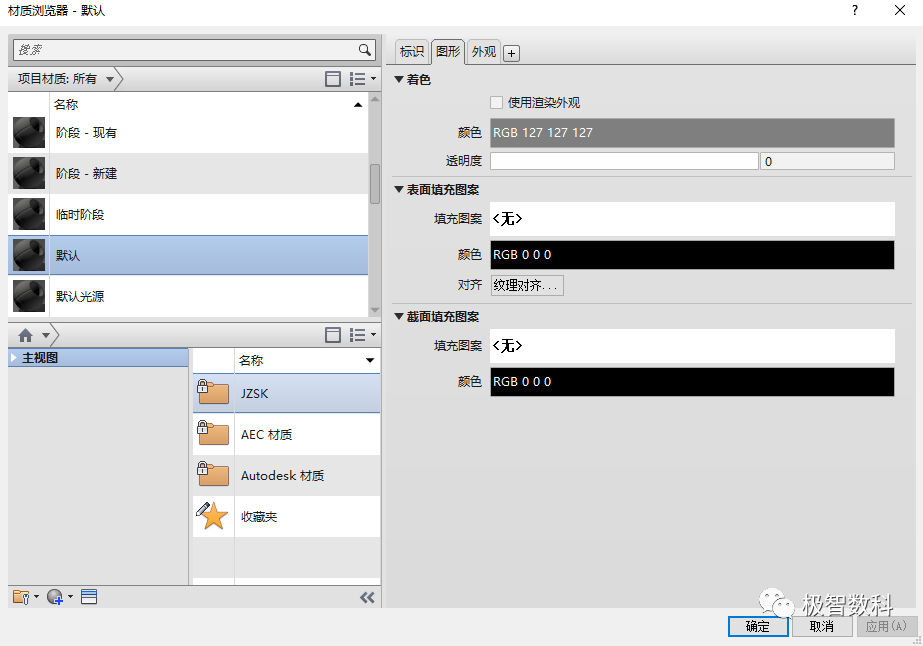The height and width of the screenshot is (646, 923).
Task: Click the search magnifier icon
Action: 365,50
